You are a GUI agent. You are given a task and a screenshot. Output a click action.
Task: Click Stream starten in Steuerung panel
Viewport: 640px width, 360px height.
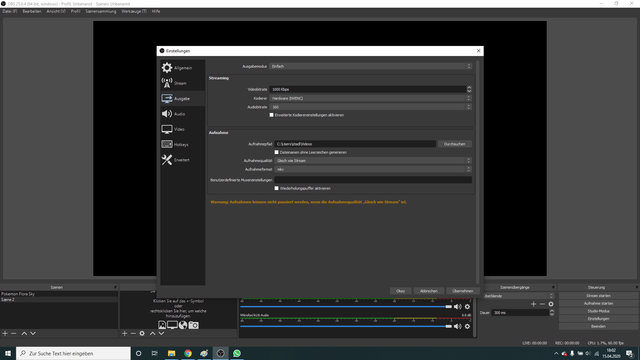coord(598,296)
